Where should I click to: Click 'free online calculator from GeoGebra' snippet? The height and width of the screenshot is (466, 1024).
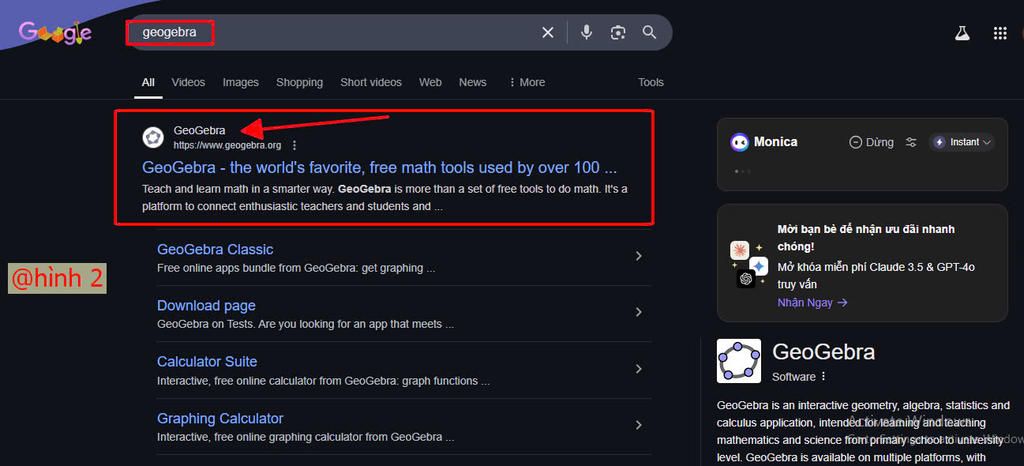323,381
